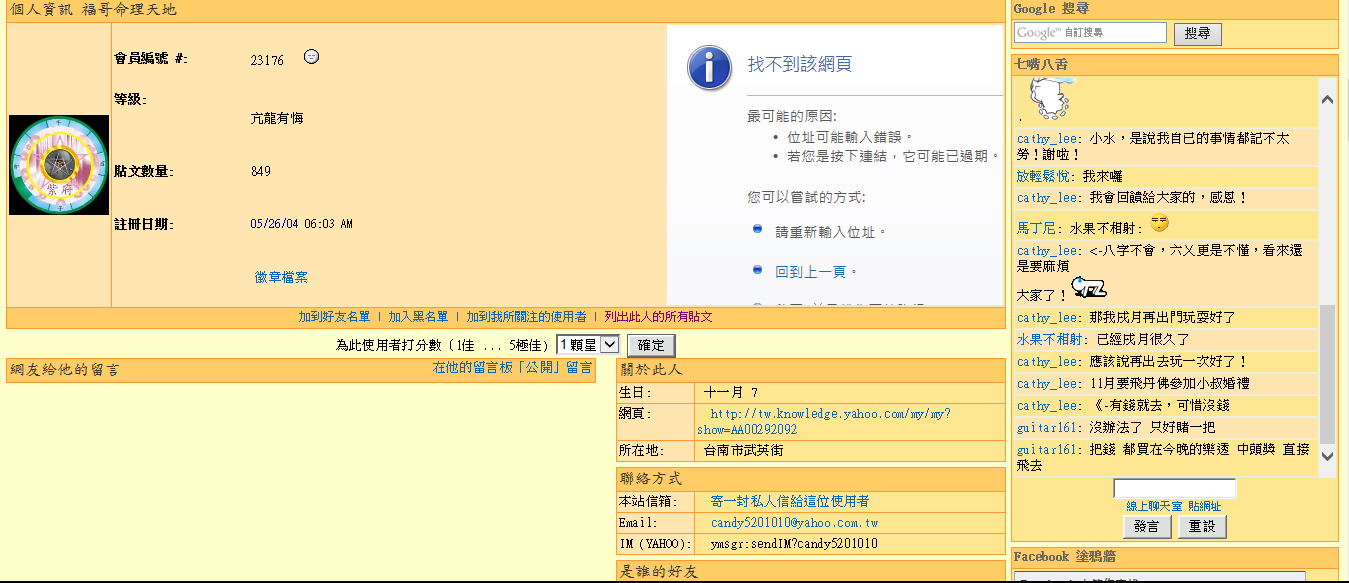Click 發言 to post a chat message
The height and width of the screenshot is (583, 1349).
click(x=1146, y=526)
